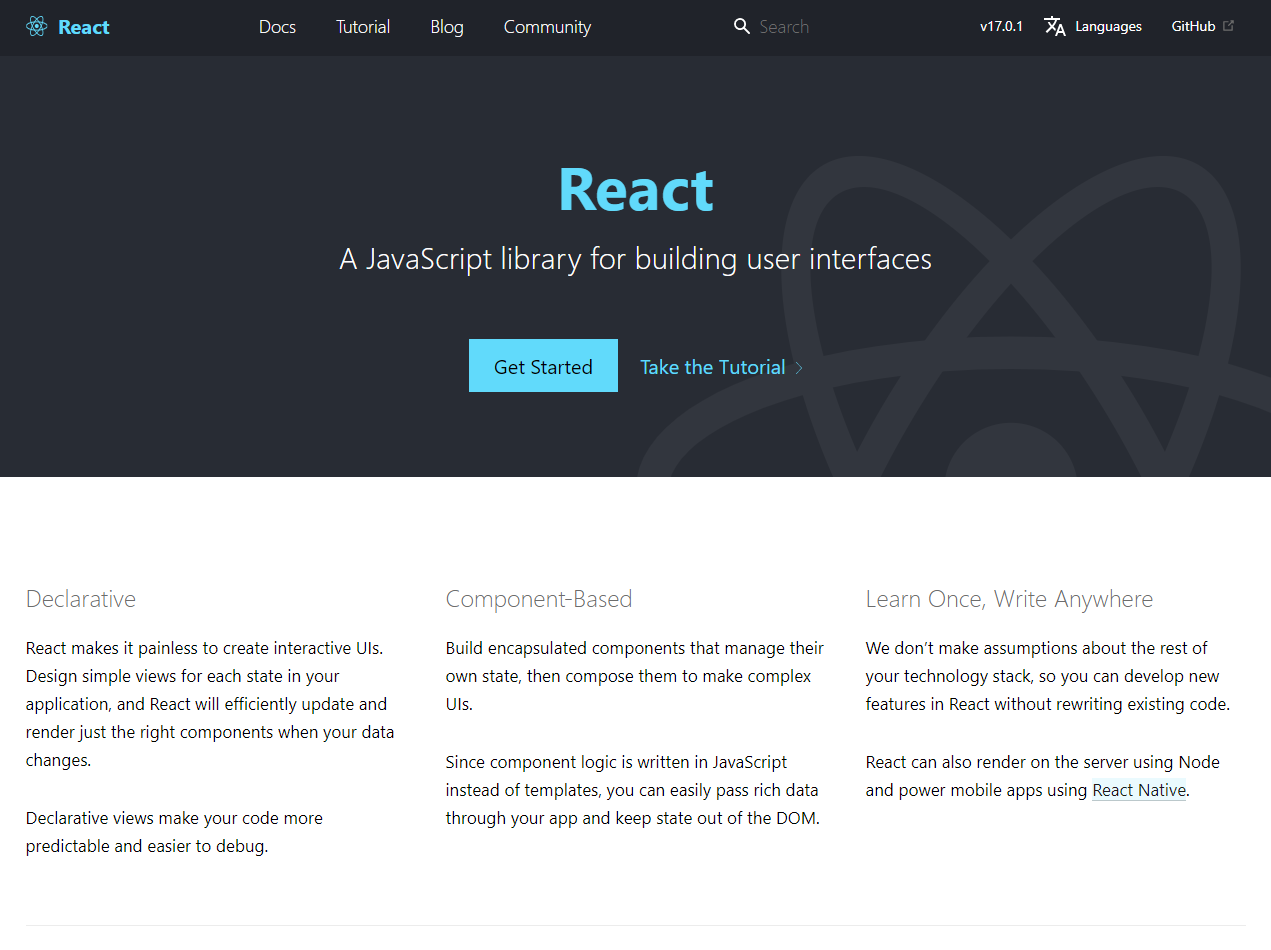Go to the Blog page

(447, 27)
